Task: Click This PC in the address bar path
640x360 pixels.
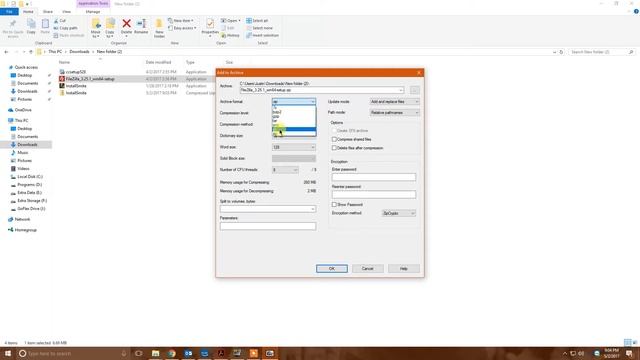Action: tap(55, 52)
